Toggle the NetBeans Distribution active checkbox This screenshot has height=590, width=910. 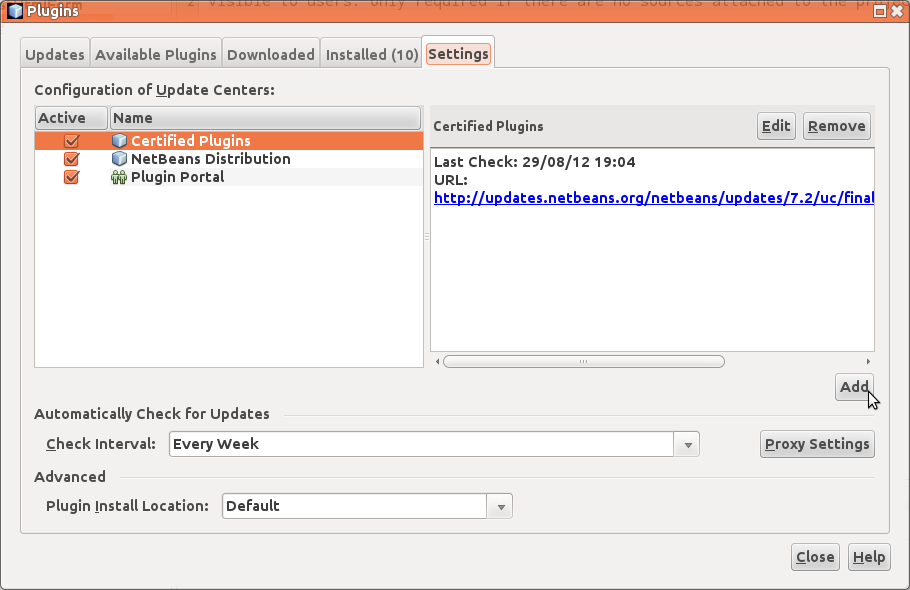click(71, 159)
